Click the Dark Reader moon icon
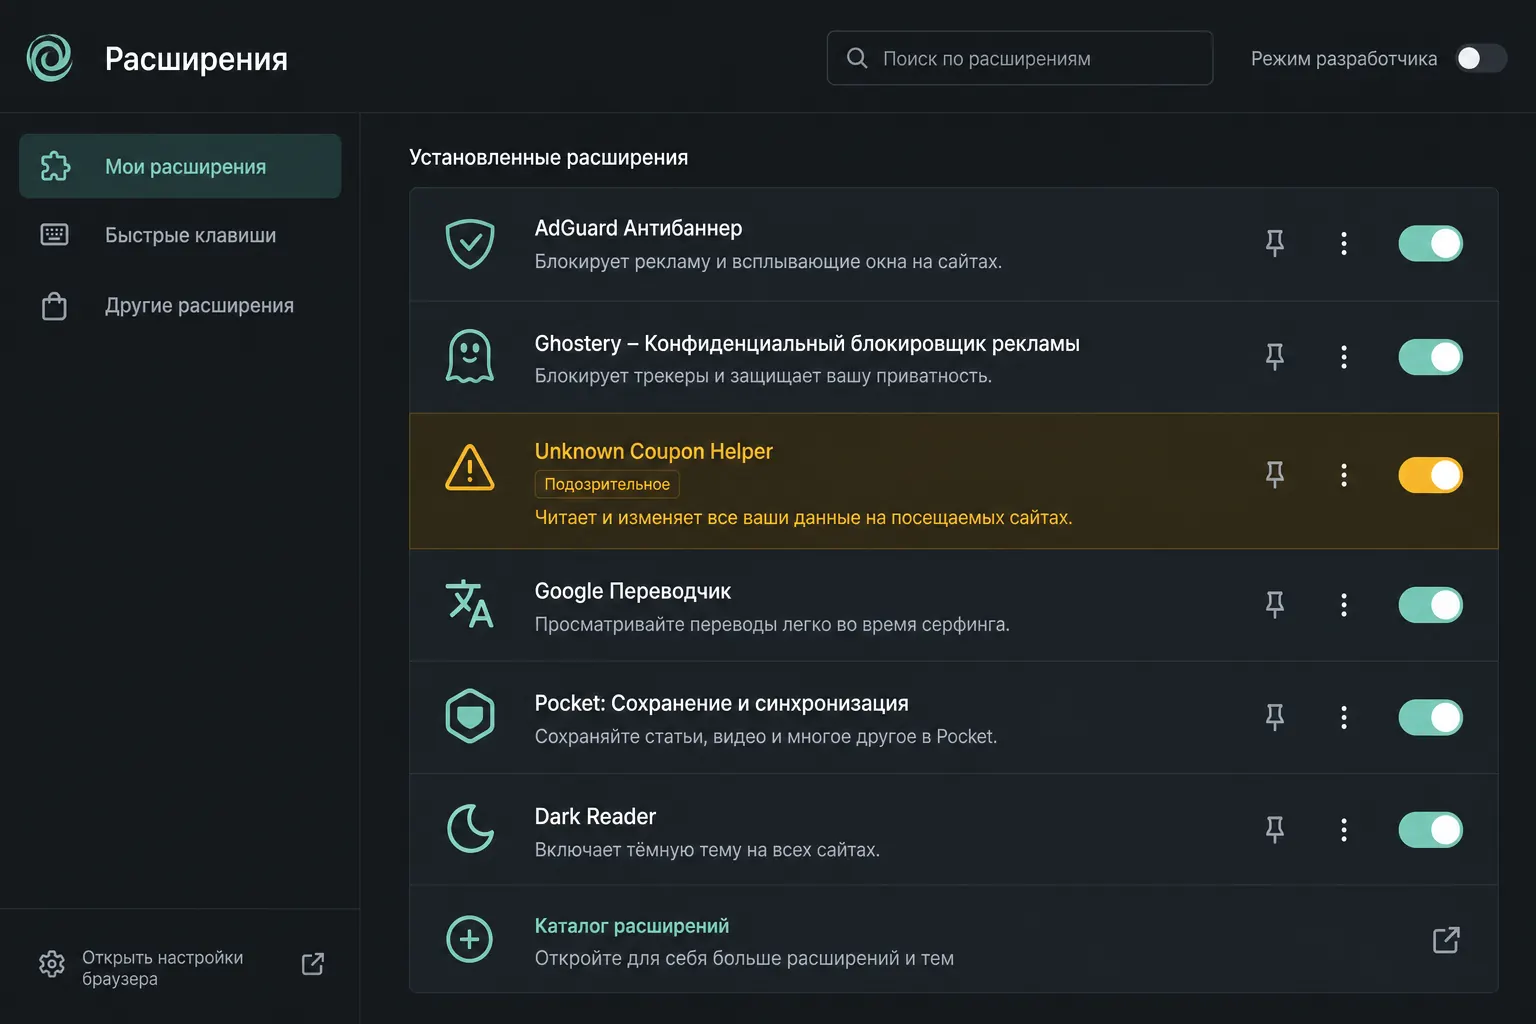Viewport: 1536px width, 1024px height. click(x=470, y=829)
